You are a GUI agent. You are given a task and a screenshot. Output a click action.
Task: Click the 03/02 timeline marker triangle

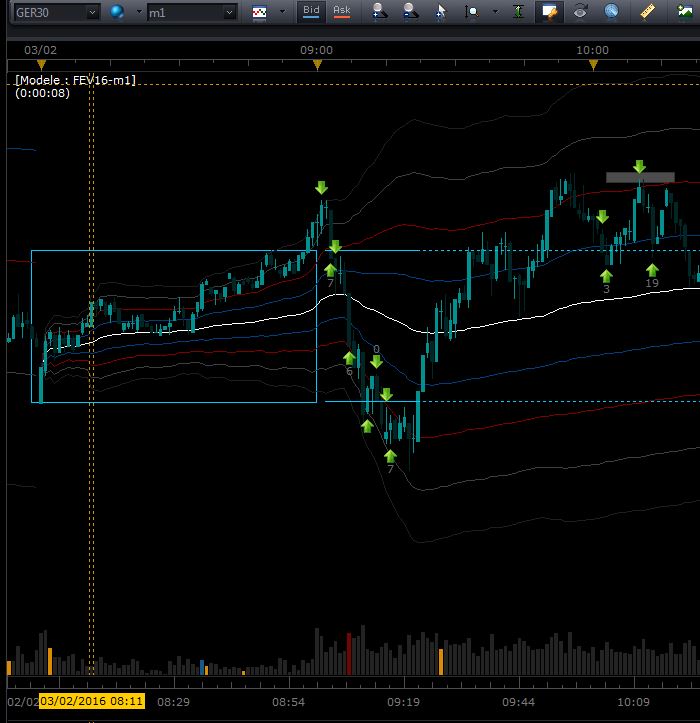click(x=42, y=65)
